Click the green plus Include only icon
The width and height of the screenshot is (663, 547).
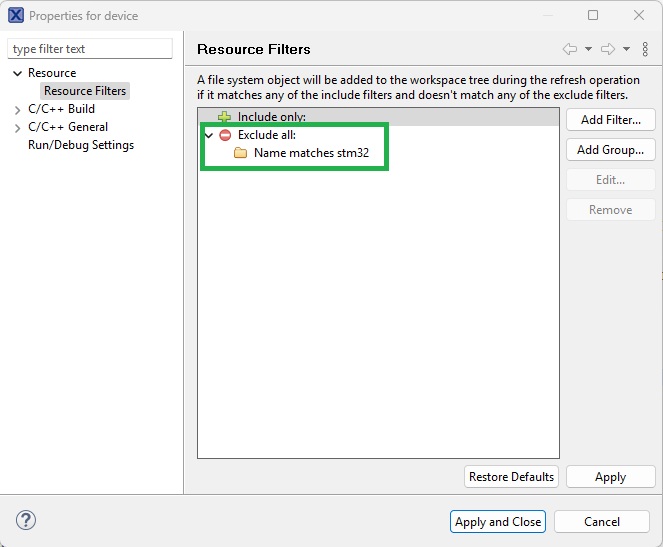click(x=225, y=117)
